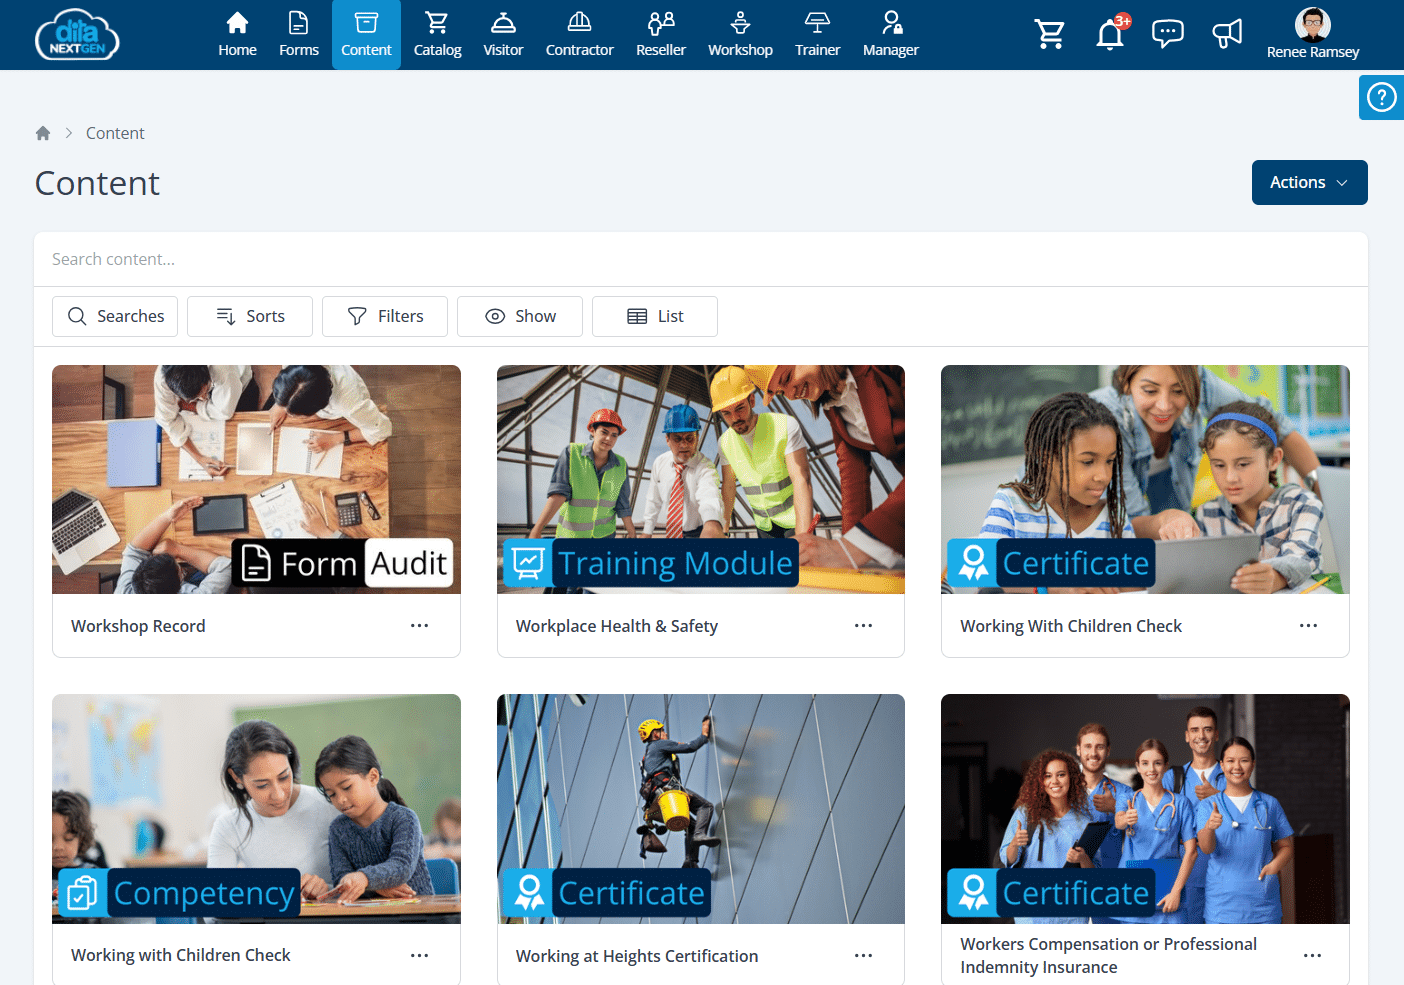Click the announcements megaphone icon
The image size is (1404, 985).
pyautogui.click(x=1227, y=34)
